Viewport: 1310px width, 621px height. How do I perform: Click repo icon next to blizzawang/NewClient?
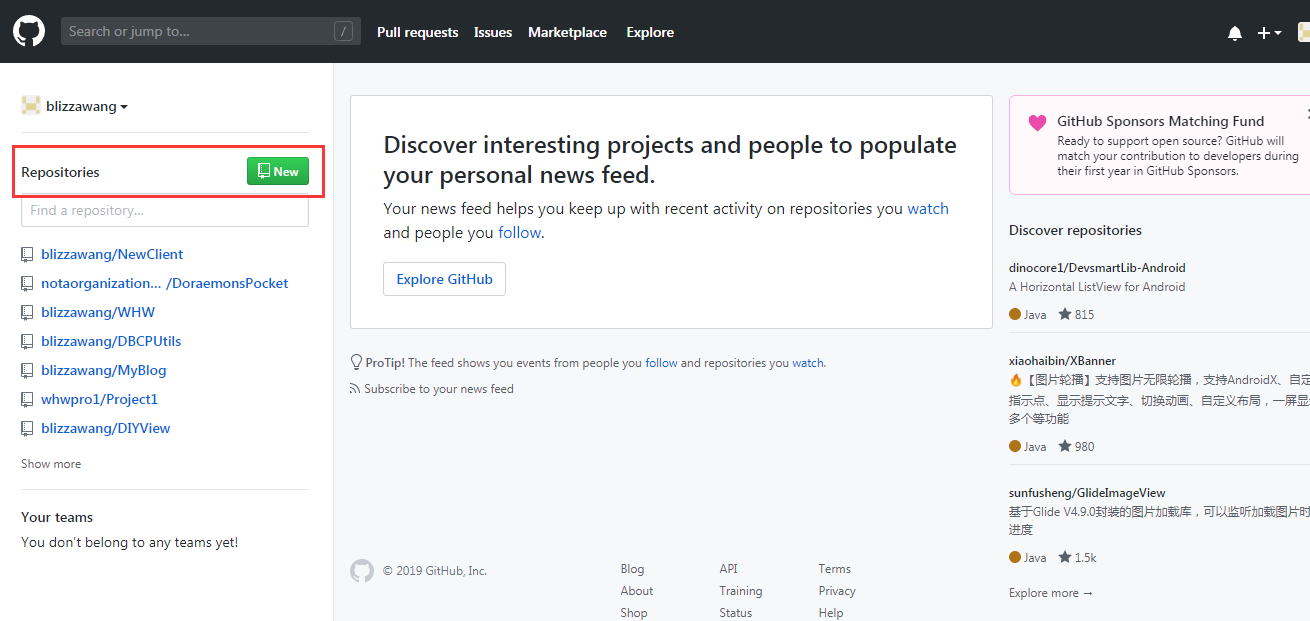[x=28, y=255]
